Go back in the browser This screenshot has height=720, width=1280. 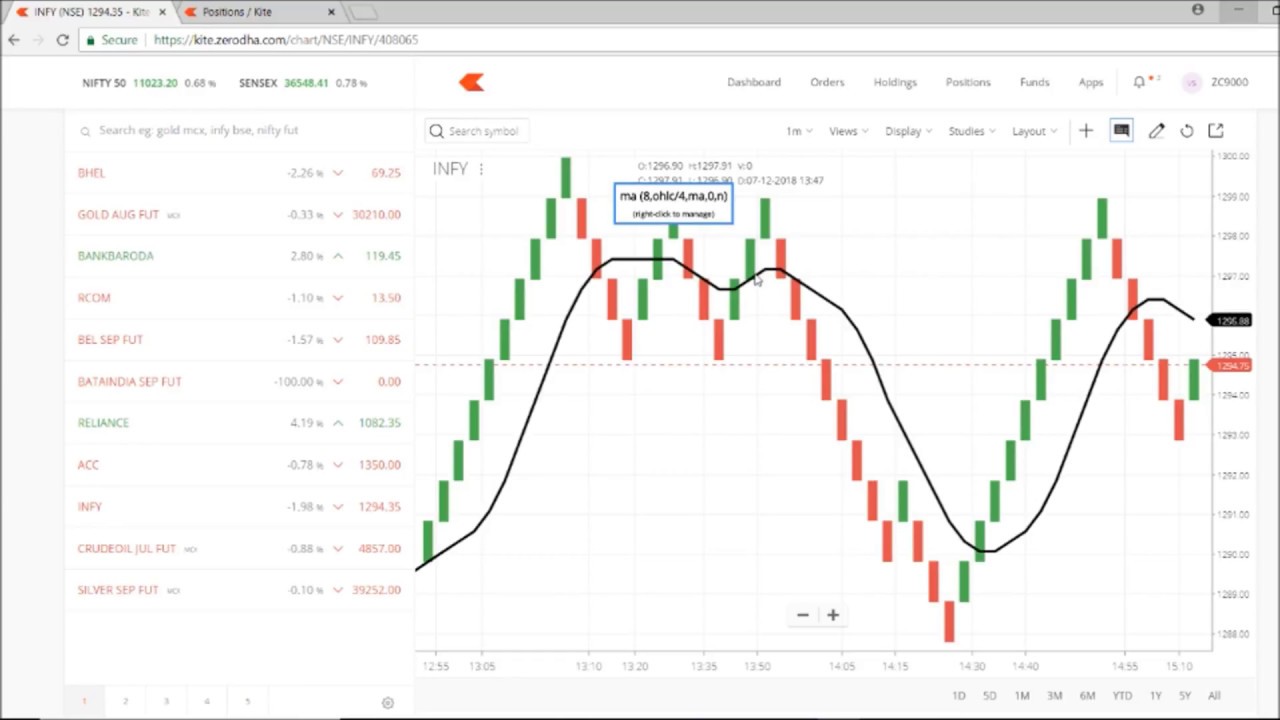pyautogui.click(x=13, y=40)
